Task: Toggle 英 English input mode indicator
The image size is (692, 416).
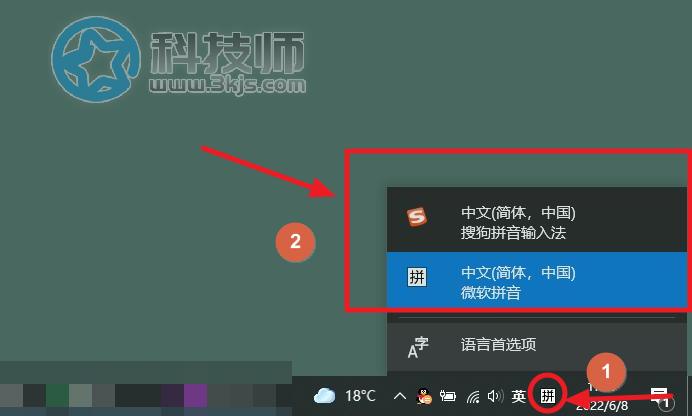Action: (x=519, y=396)
